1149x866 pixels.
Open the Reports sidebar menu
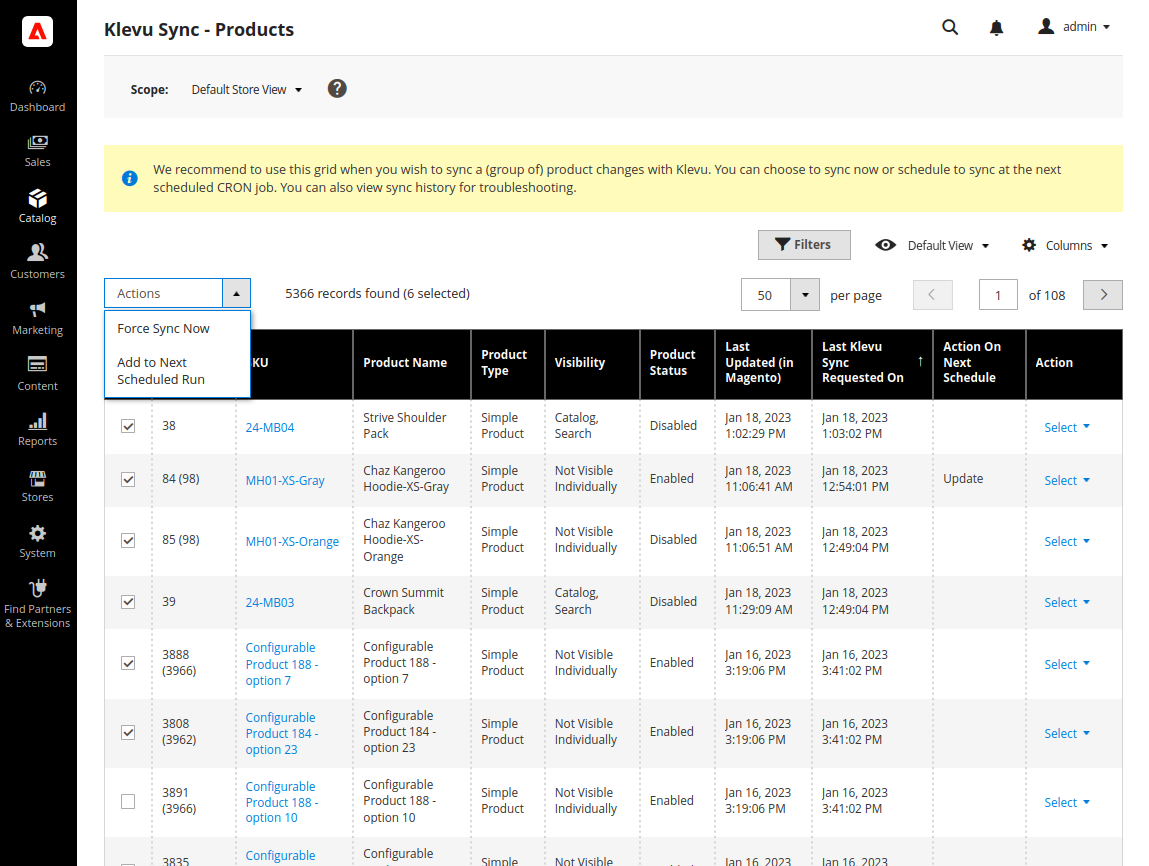37,431
